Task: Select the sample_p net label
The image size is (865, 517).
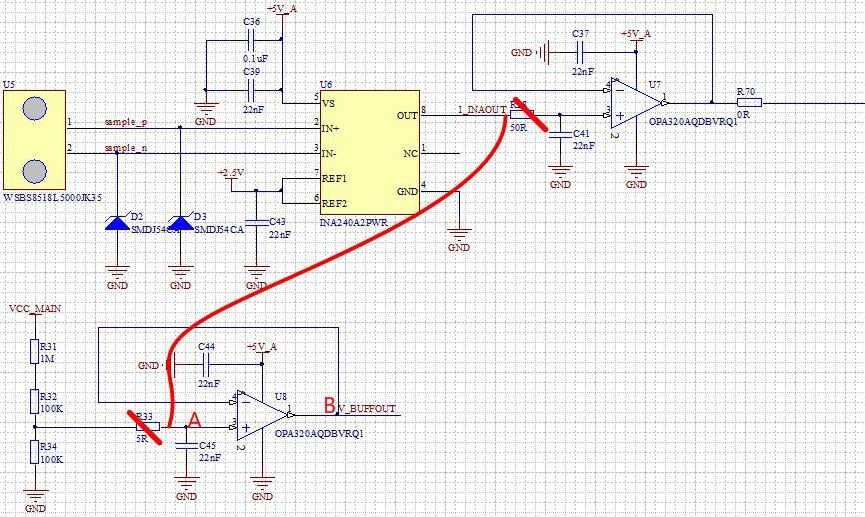Action: (126, 122)
